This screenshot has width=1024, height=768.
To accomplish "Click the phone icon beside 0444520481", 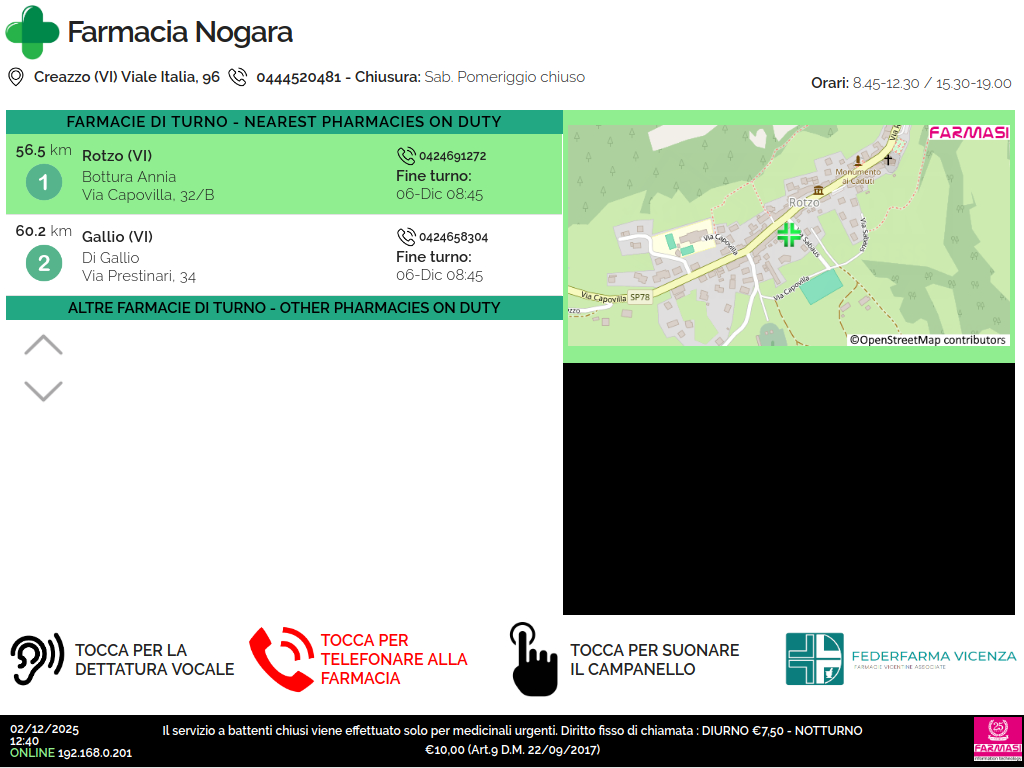I will tap(238, 77).
